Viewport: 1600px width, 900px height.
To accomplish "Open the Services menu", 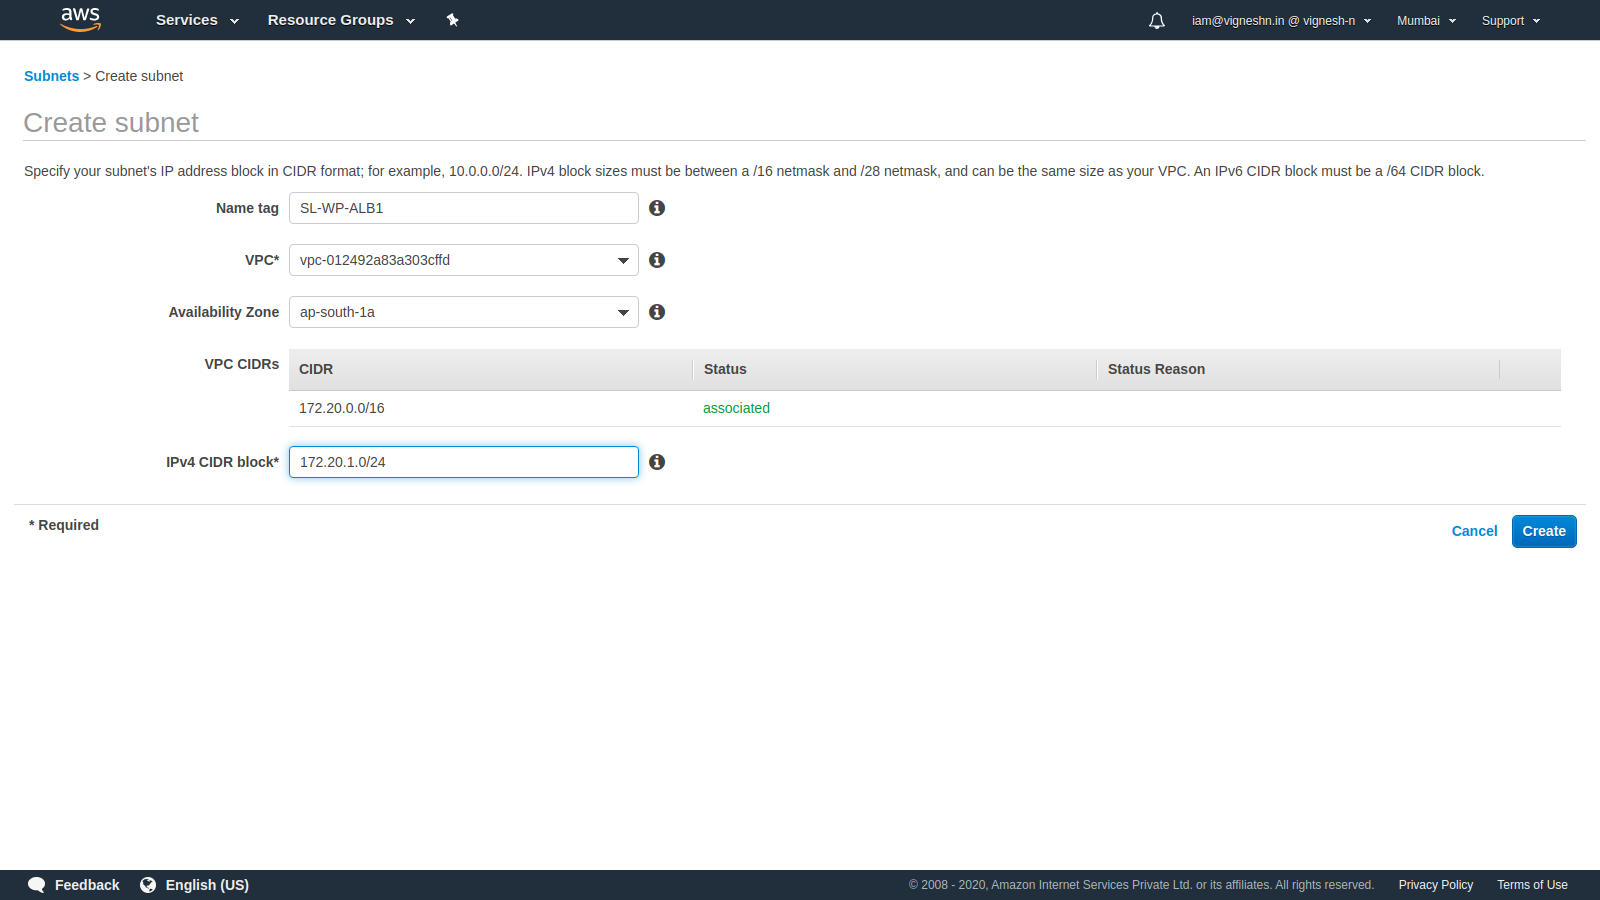I will click(197, 20).
